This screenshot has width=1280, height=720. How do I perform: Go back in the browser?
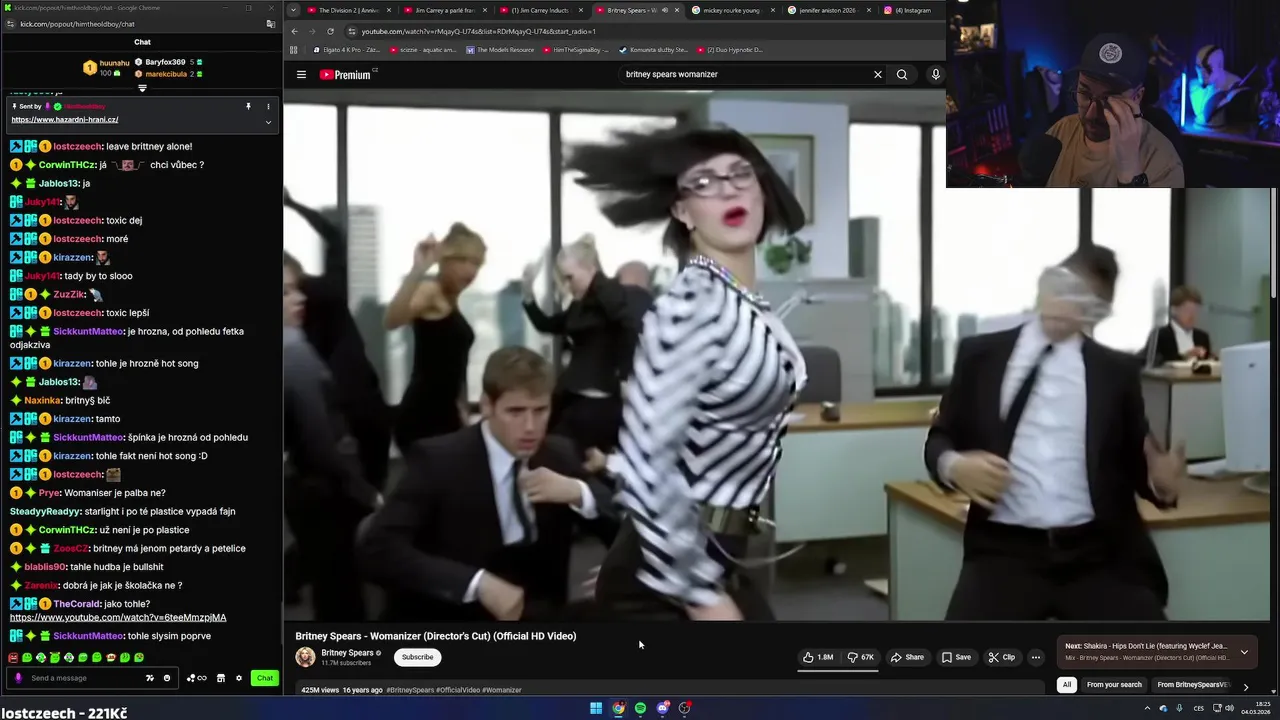(x=294, y=31)
